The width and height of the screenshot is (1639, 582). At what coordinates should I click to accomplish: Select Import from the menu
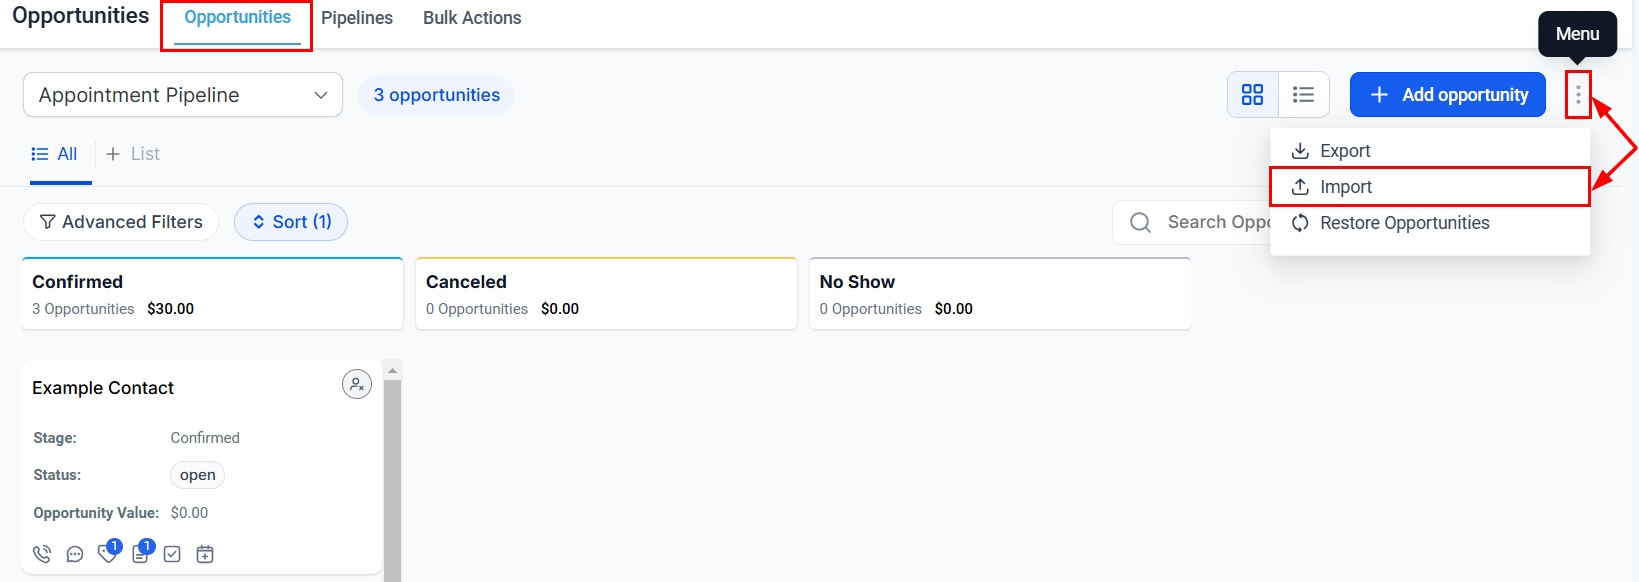(x=1345, y=187)
